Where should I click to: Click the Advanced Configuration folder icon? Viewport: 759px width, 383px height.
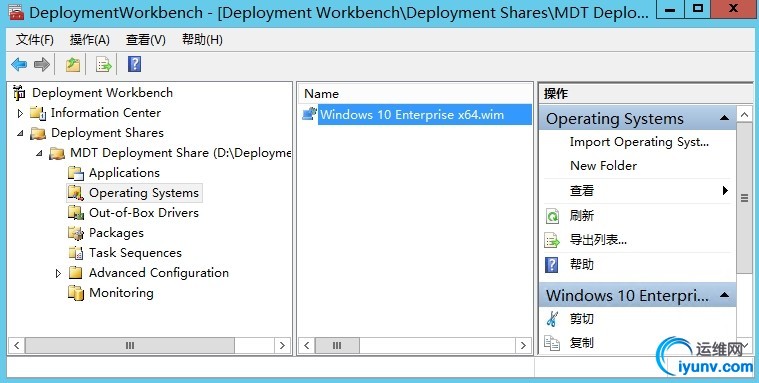click(x=76, y=273)
